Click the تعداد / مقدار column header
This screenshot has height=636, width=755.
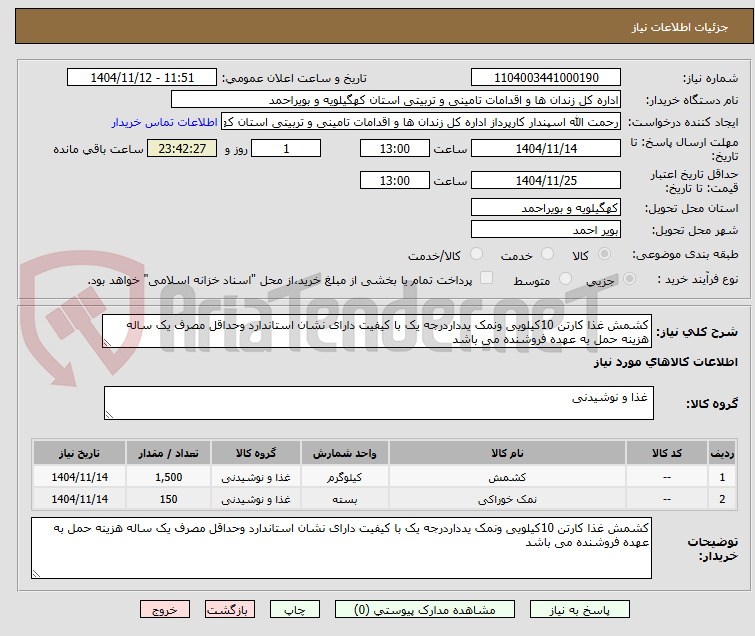169,453
